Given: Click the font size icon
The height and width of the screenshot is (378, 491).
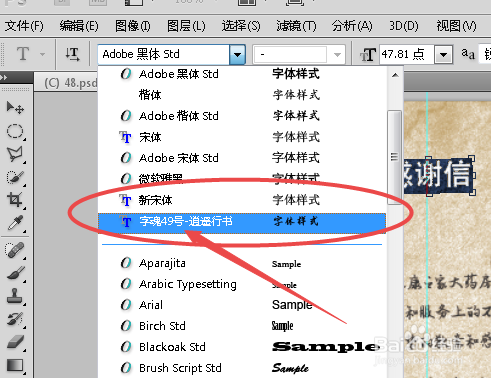Looking at the screenshot, I should point(368,55).
